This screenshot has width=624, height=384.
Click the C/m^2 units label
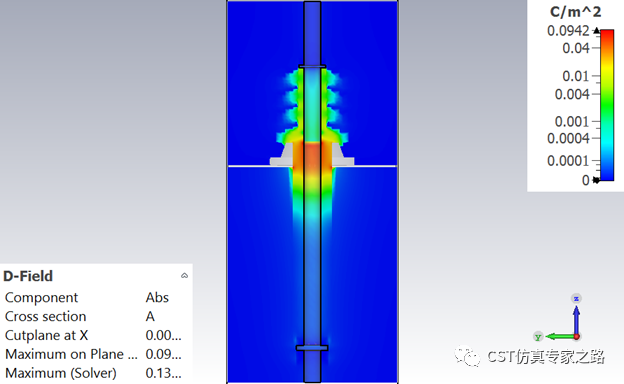click(x=575, y=12)
